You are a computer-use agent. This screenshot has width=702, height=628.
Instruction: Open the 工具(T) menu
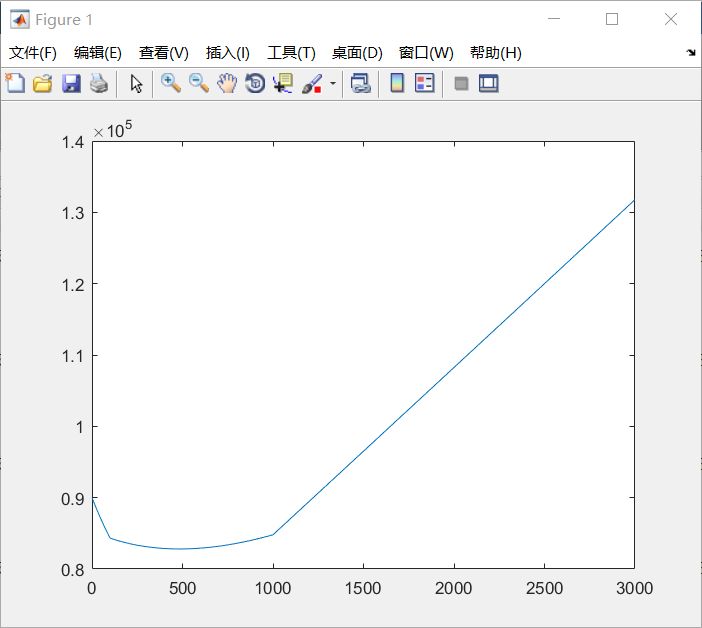tap(291, 53)
